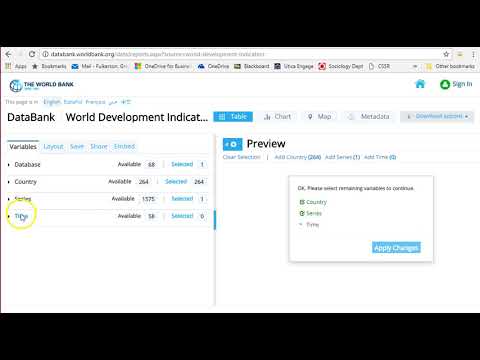Click the site info icon in address bar
Screen dimensions: 480x360
45,54
